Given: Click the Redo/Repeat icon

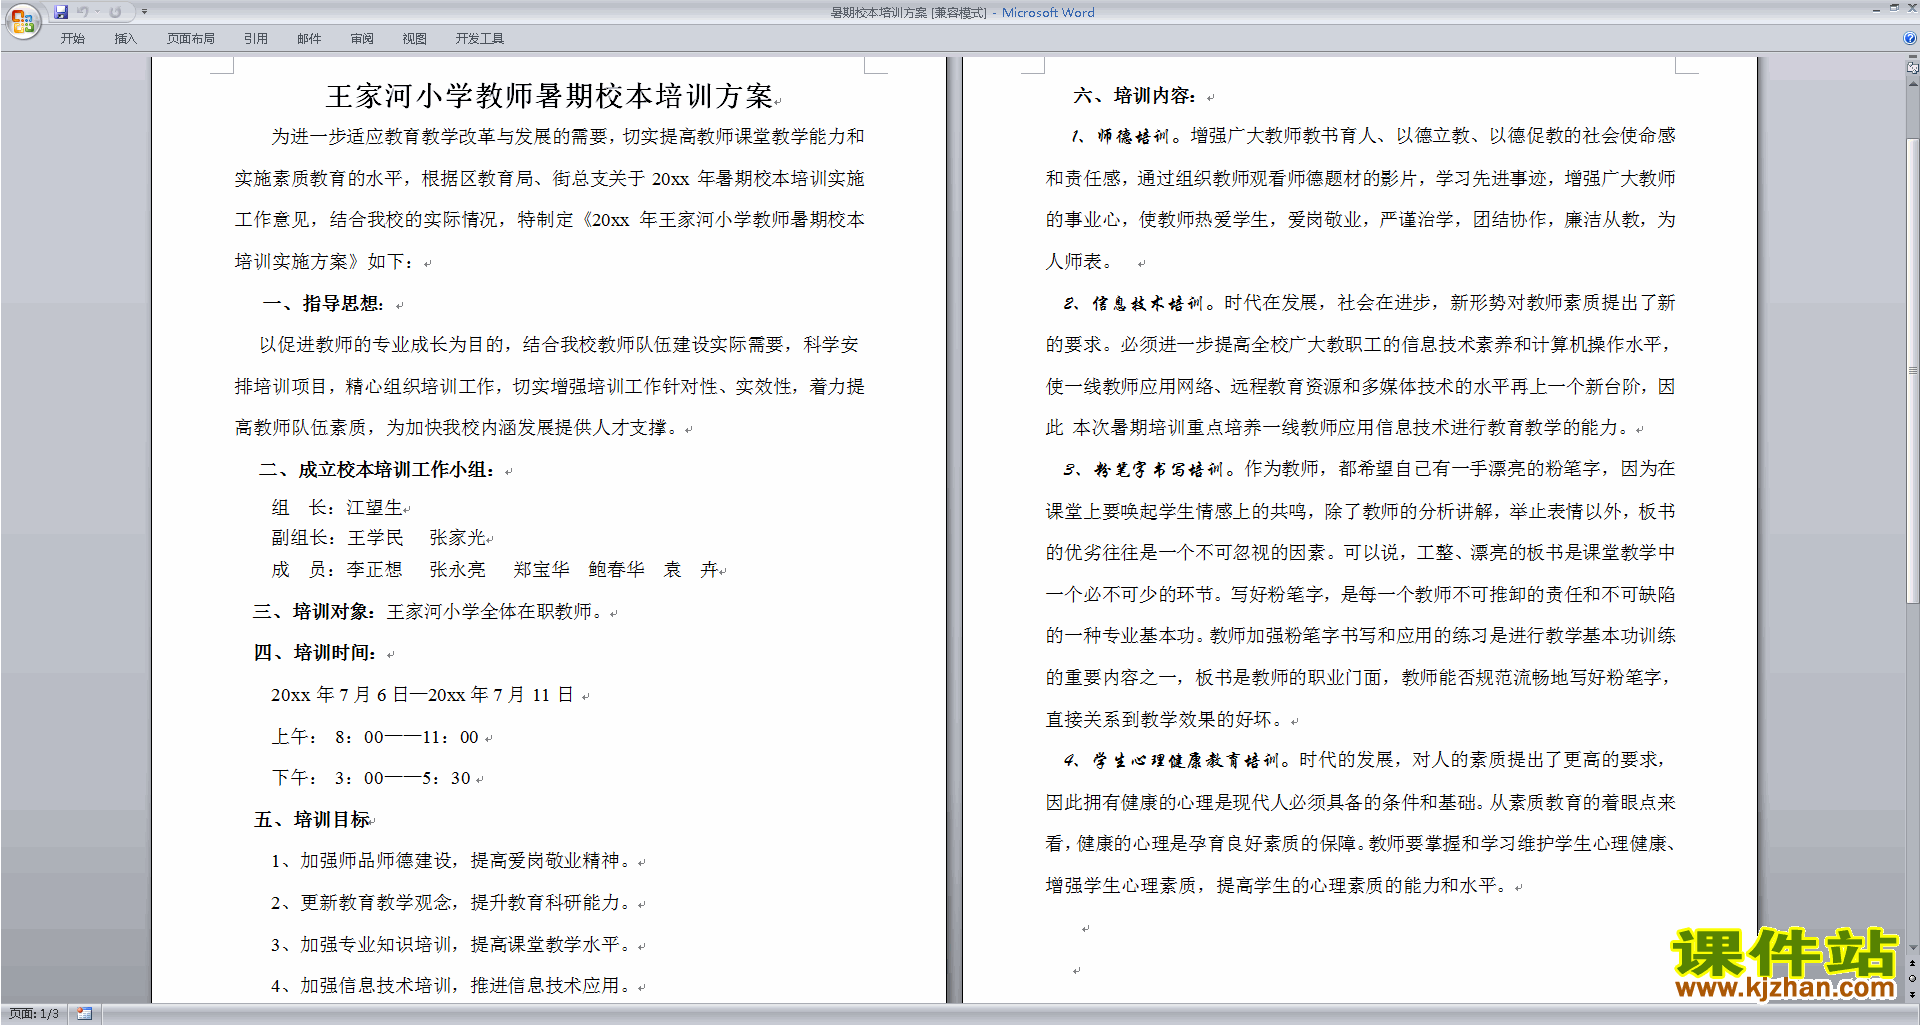Looking at the screenshot, I should pos(115,12).
